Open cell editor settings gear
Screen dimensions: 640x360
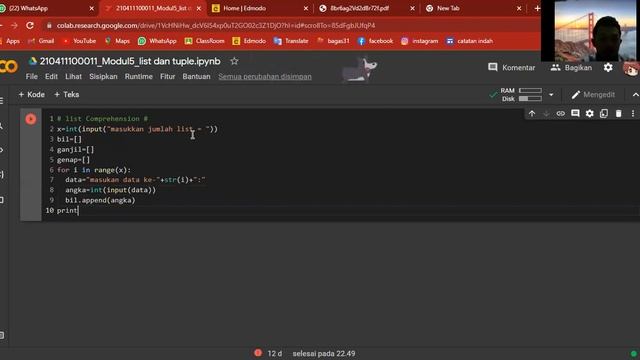(x=590, y=113)
